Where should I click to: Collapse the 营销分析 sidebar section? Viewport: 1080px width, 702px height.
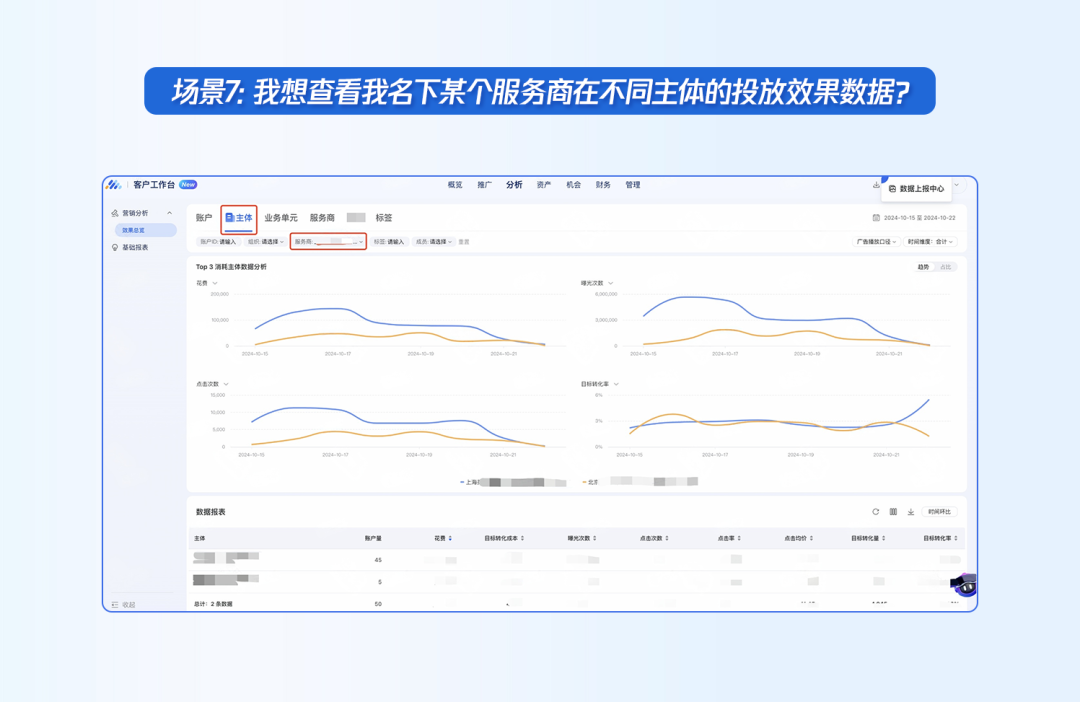click(169, 213)
